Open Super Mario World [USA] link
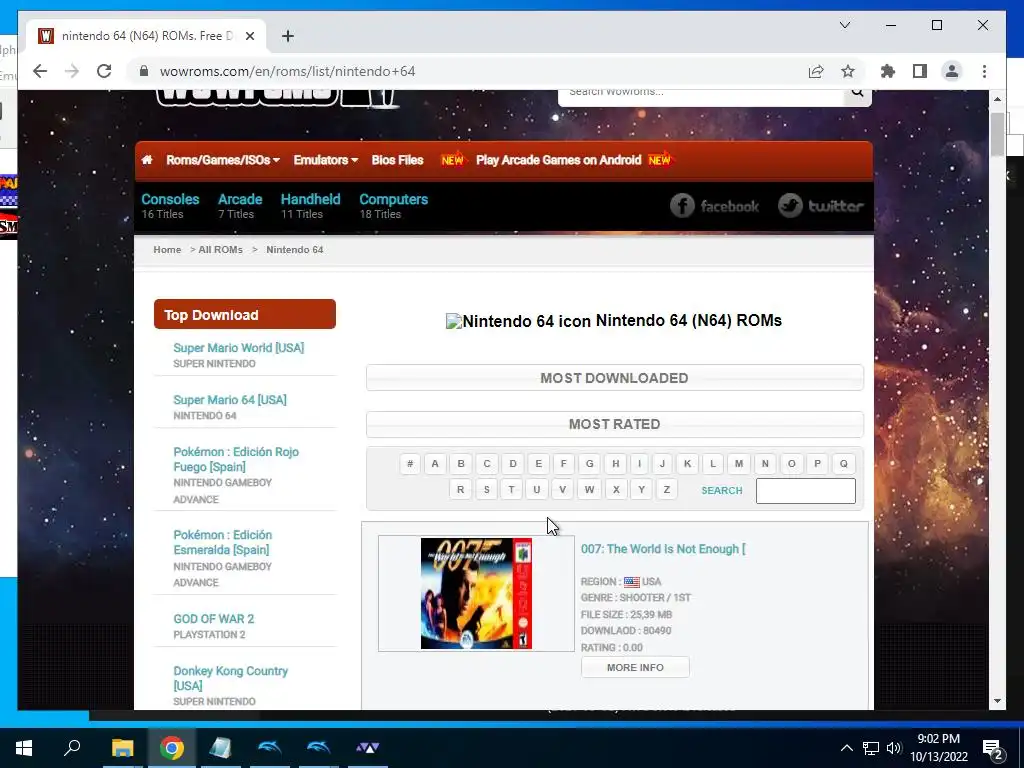Screen dimensions: 1024x768 [238, 348]
